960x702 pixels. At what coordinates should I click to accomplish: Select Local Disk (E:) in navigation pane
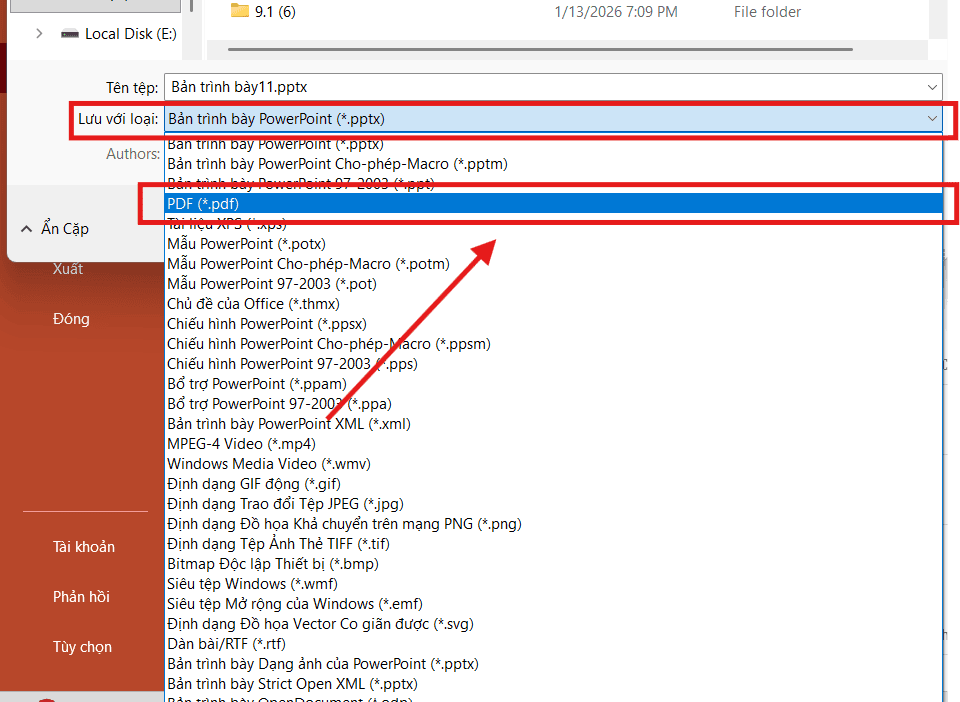point(131,34)
